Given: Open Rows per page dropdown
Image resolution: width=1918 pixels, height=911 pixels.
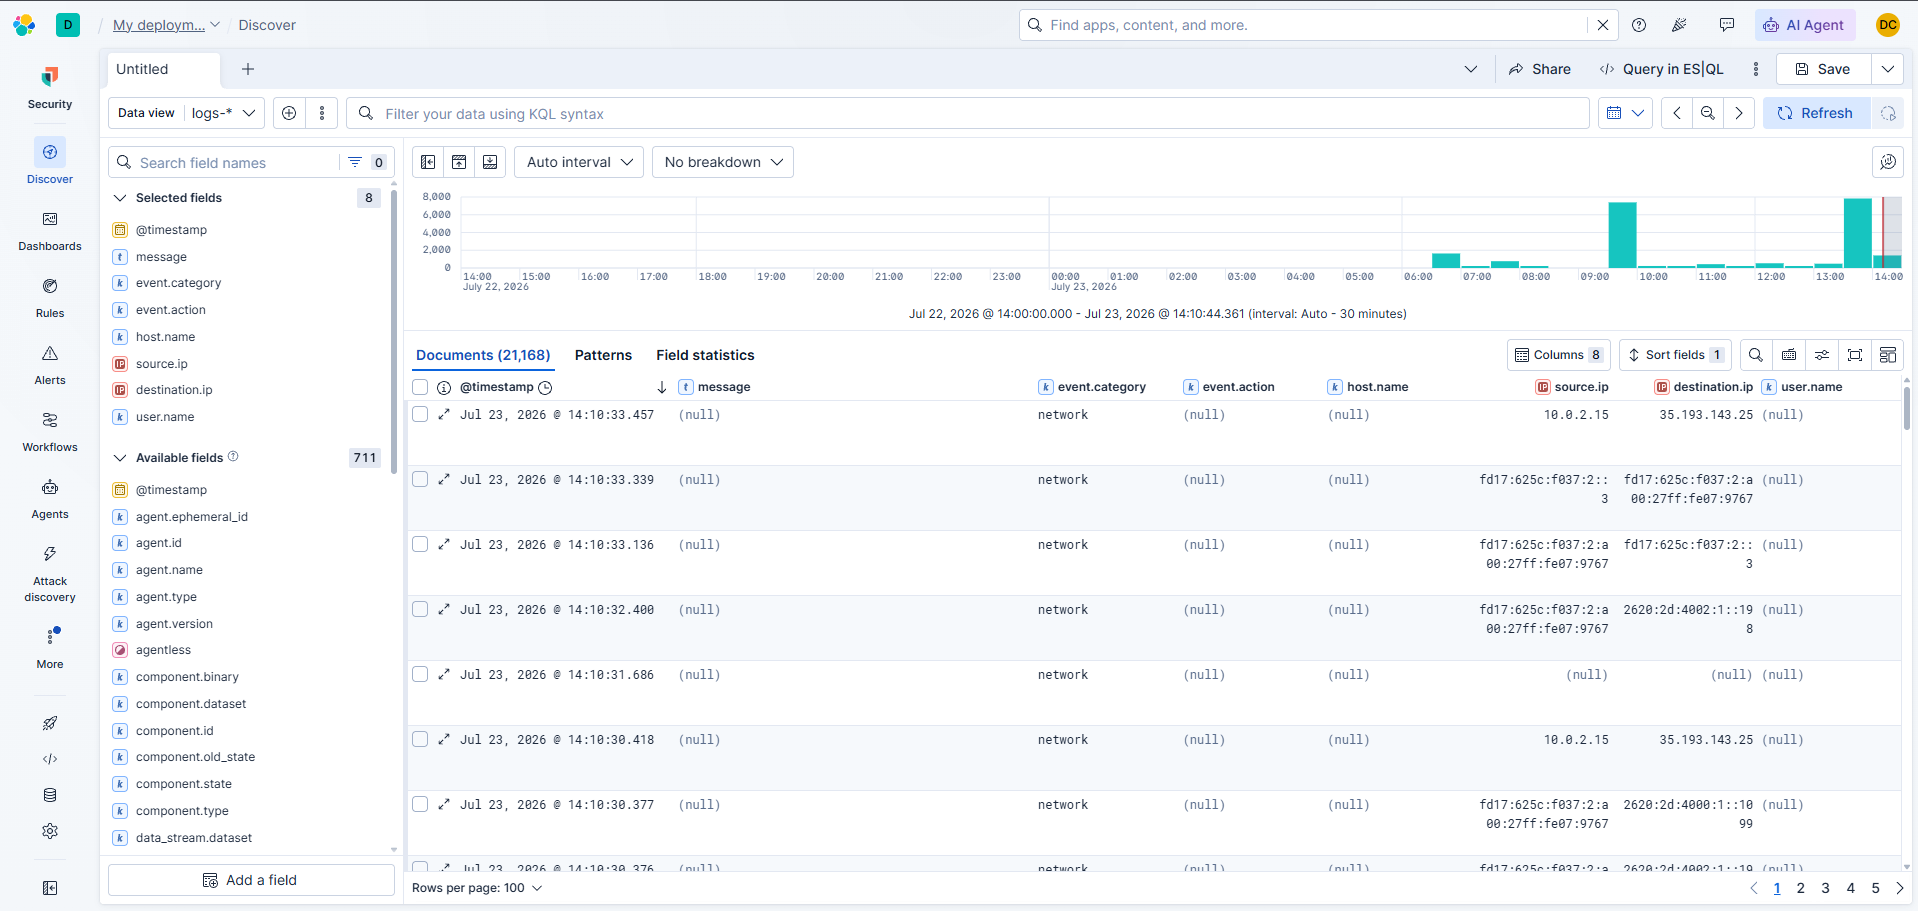Looking at the screenshot, I should tap(477, 888).
